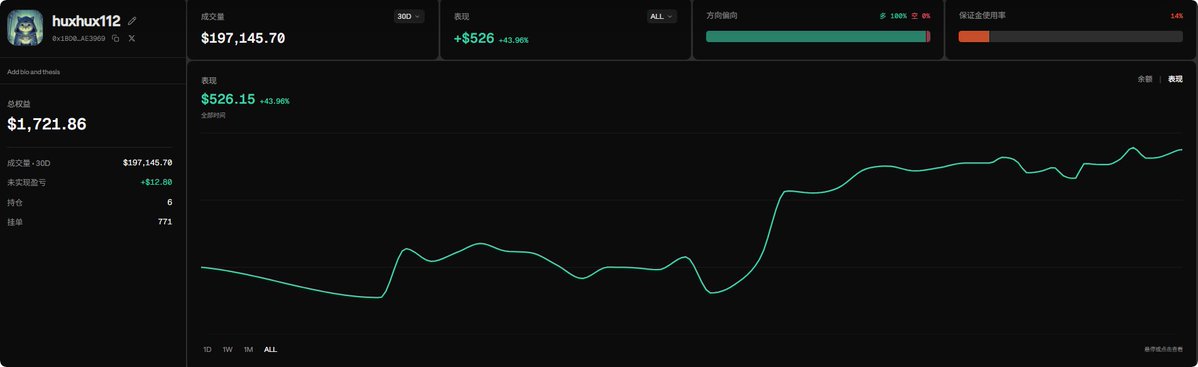This screenshot has width=1198, height=367.
Task: Click the unrealized PnL value +$12.80
Action: pos(156,183)
